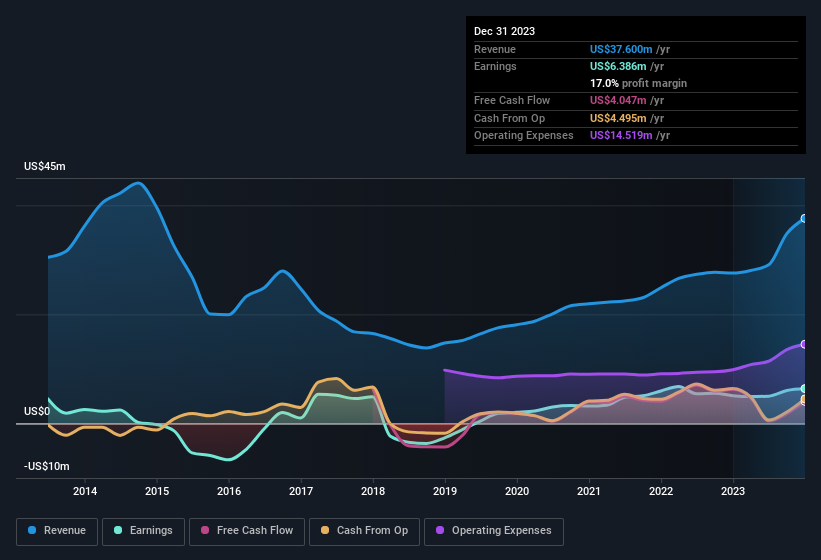Click the Earnings line endpoint marker
821x560 pixels.
804,388
